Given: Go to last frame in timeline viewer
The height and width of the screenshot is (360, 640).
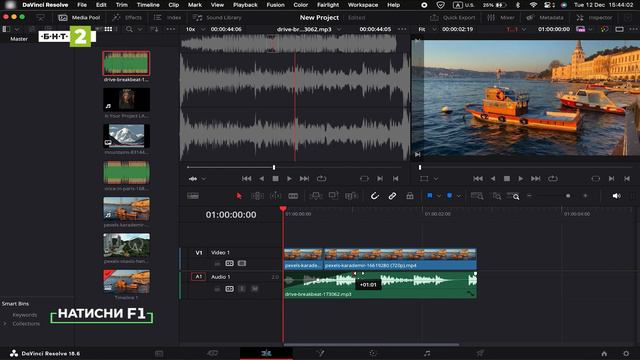Looking at the screenshot, I should pos(536,179).
